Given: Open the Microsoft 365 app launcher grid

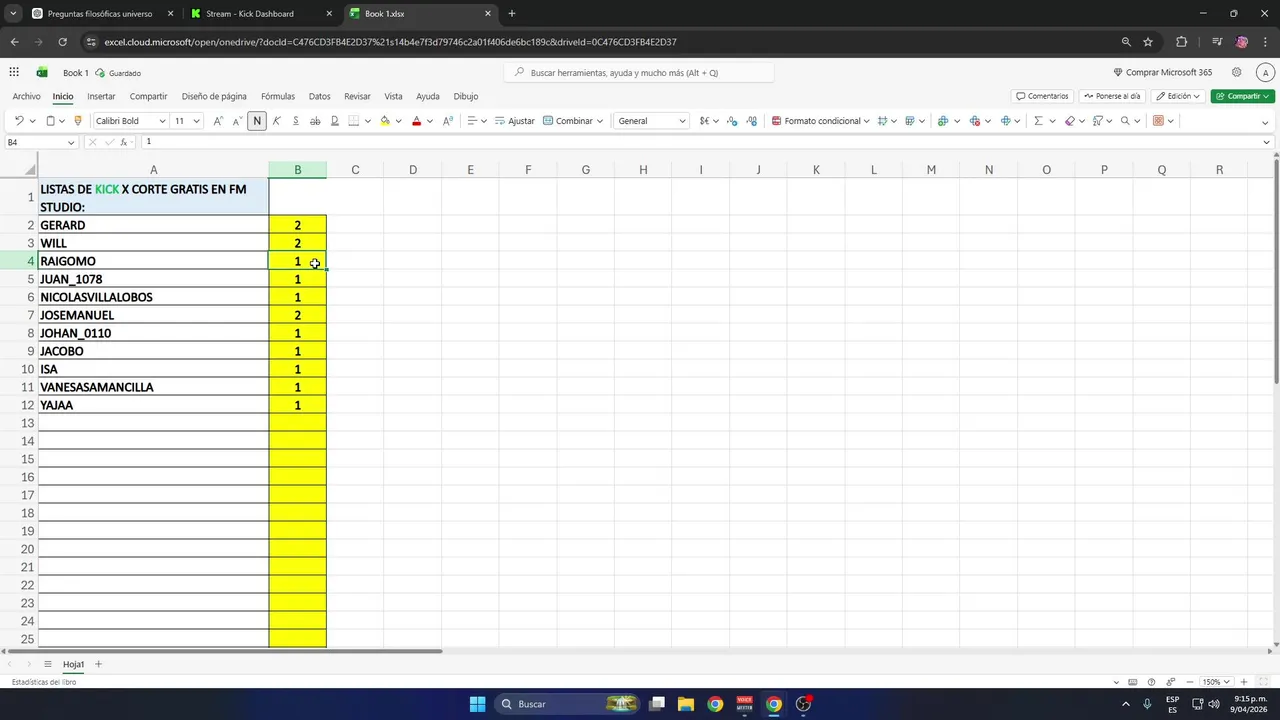Looking at the screenshot, I should click(x=14, y=72).
